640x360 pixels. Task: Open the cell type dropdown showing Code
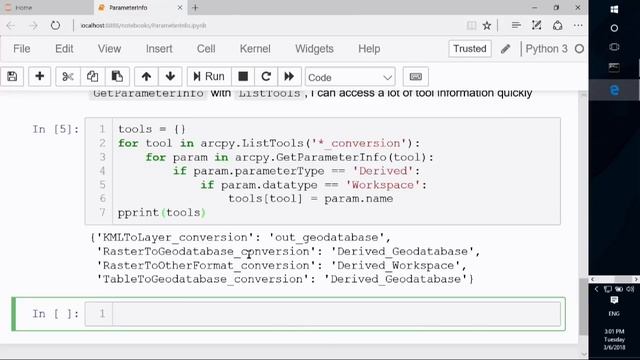(350, 77)
